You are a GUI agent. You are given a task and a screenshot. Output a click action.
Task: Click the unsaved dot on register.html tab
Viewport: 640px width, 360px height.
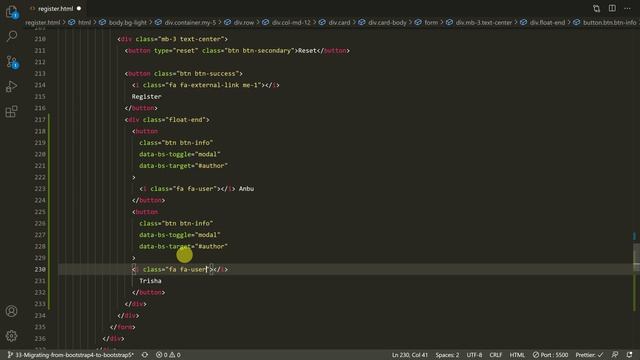(x=79, y=8)
